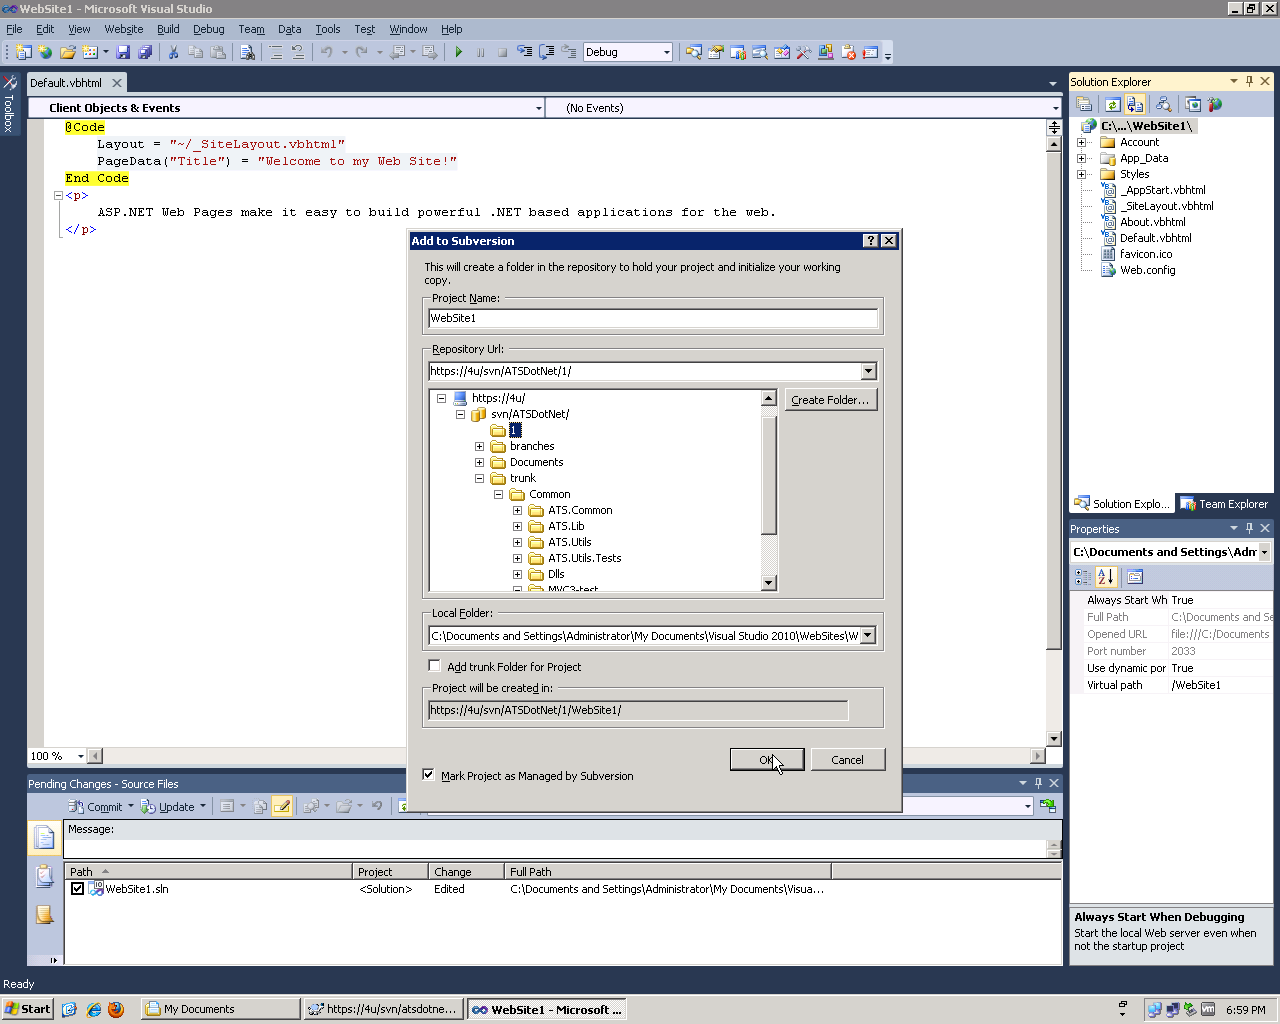The image size is (1280, 1024).
Task: Click the Comment lines icon in the toolbar
Action: coord(276,52)
